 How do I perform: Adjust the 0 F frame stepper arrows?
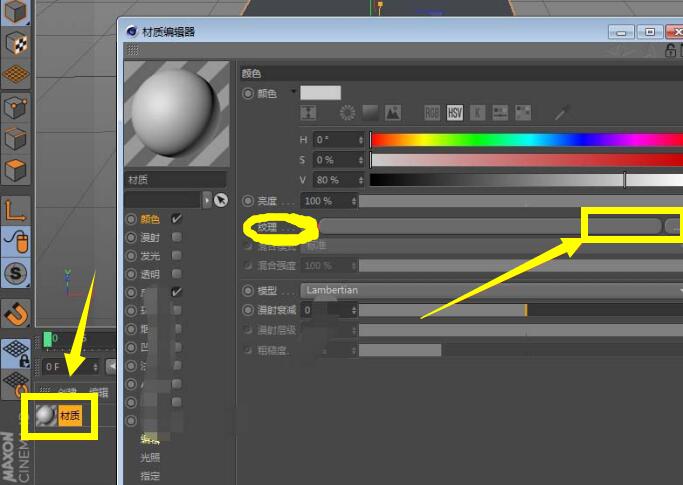click(x=95, y=367)
